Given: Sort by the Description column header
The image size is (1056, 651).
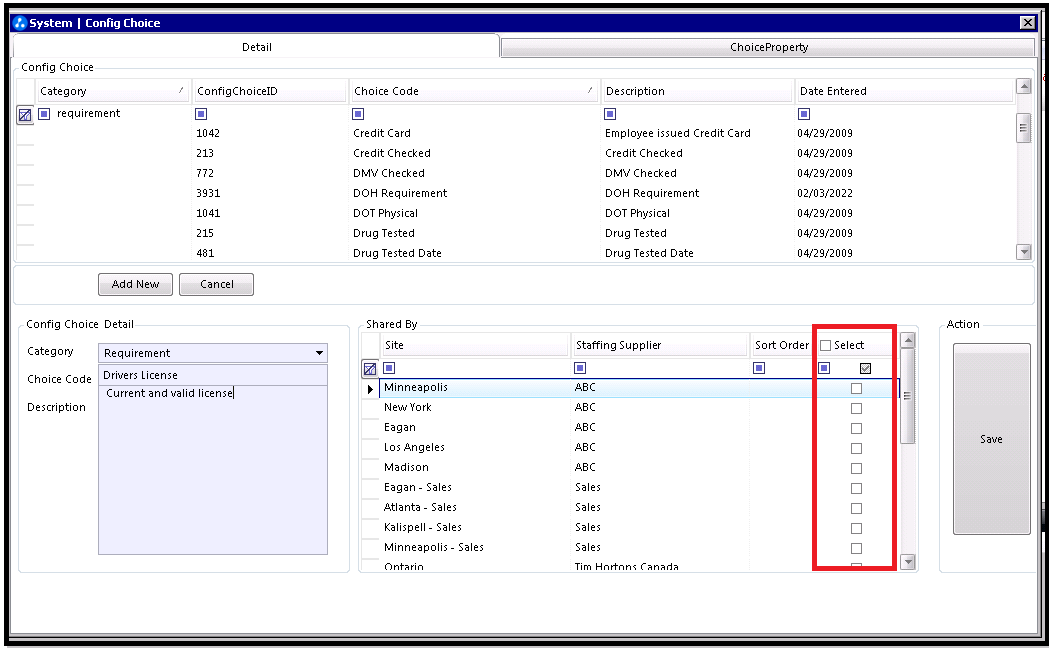Looking at the screenshot, I should (x=697, y=91).
